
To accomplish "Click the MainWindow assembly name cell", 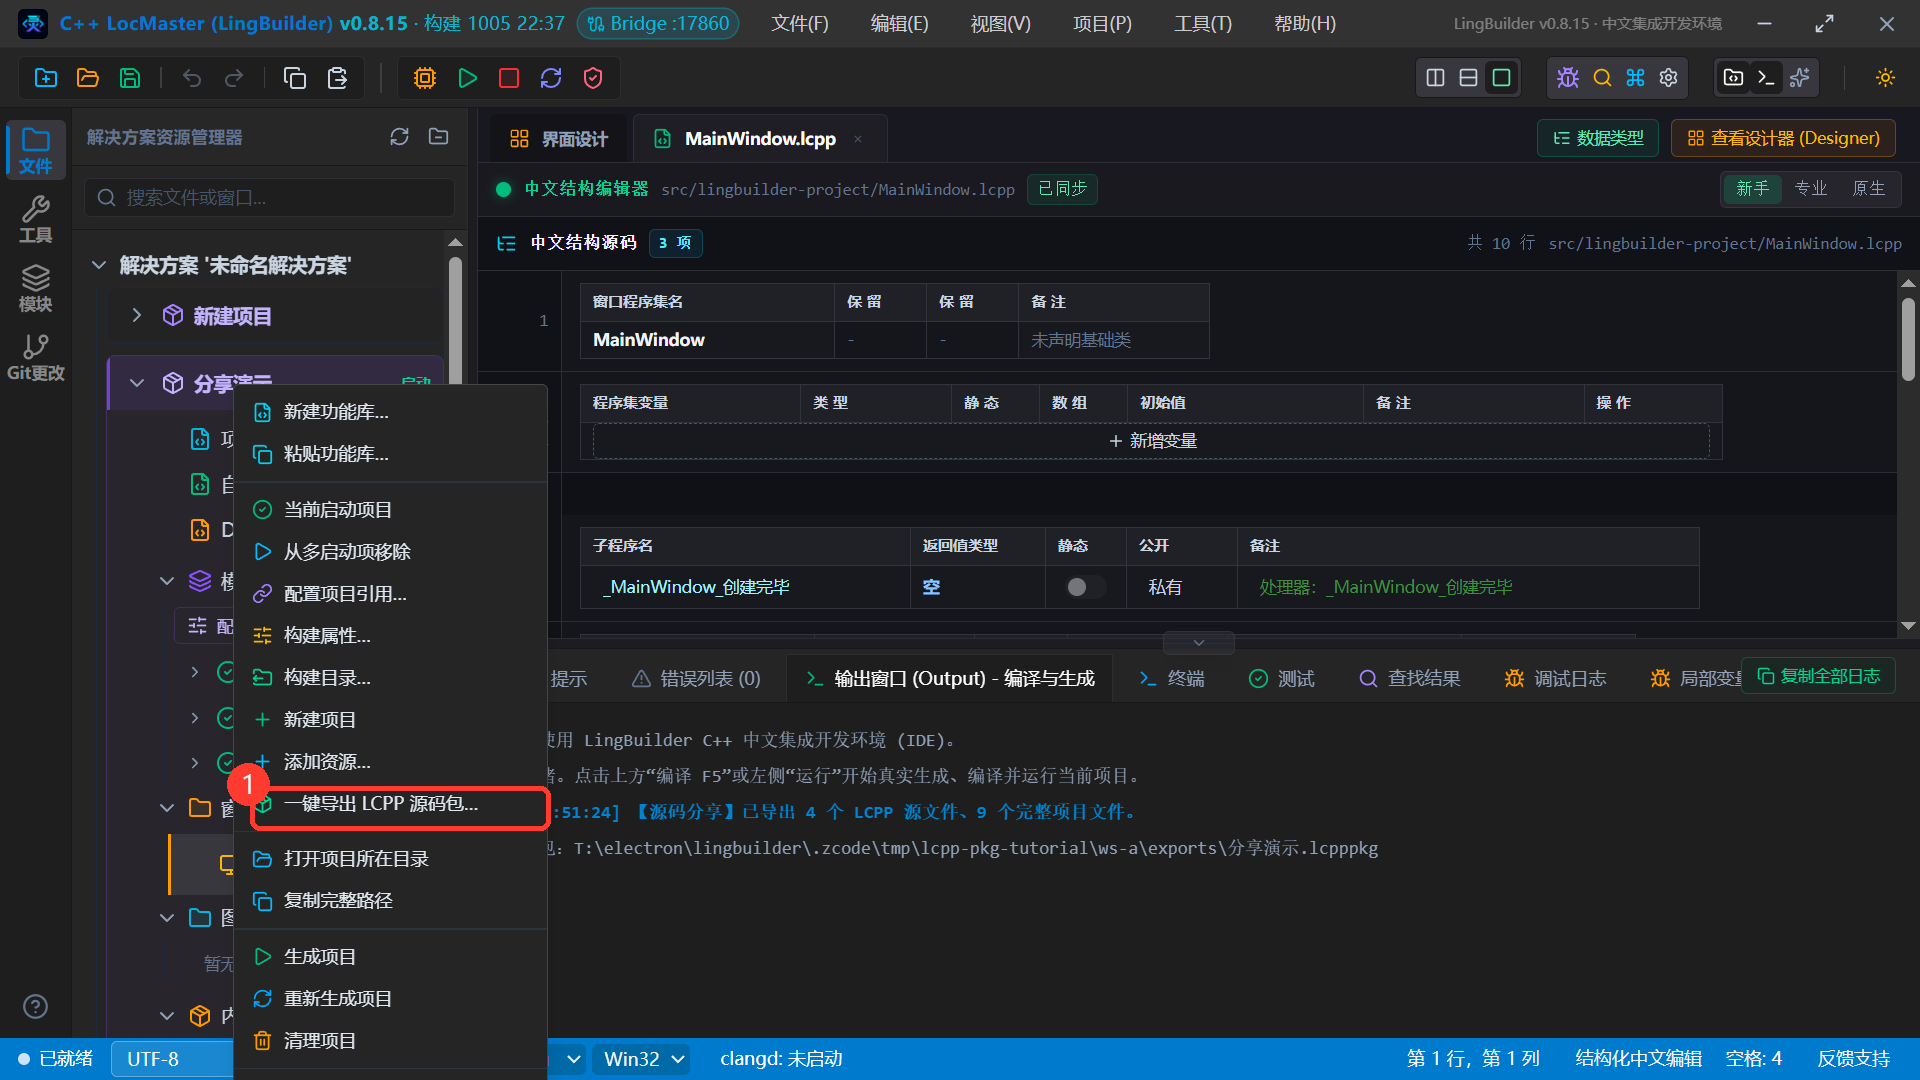I will [707, 340].
